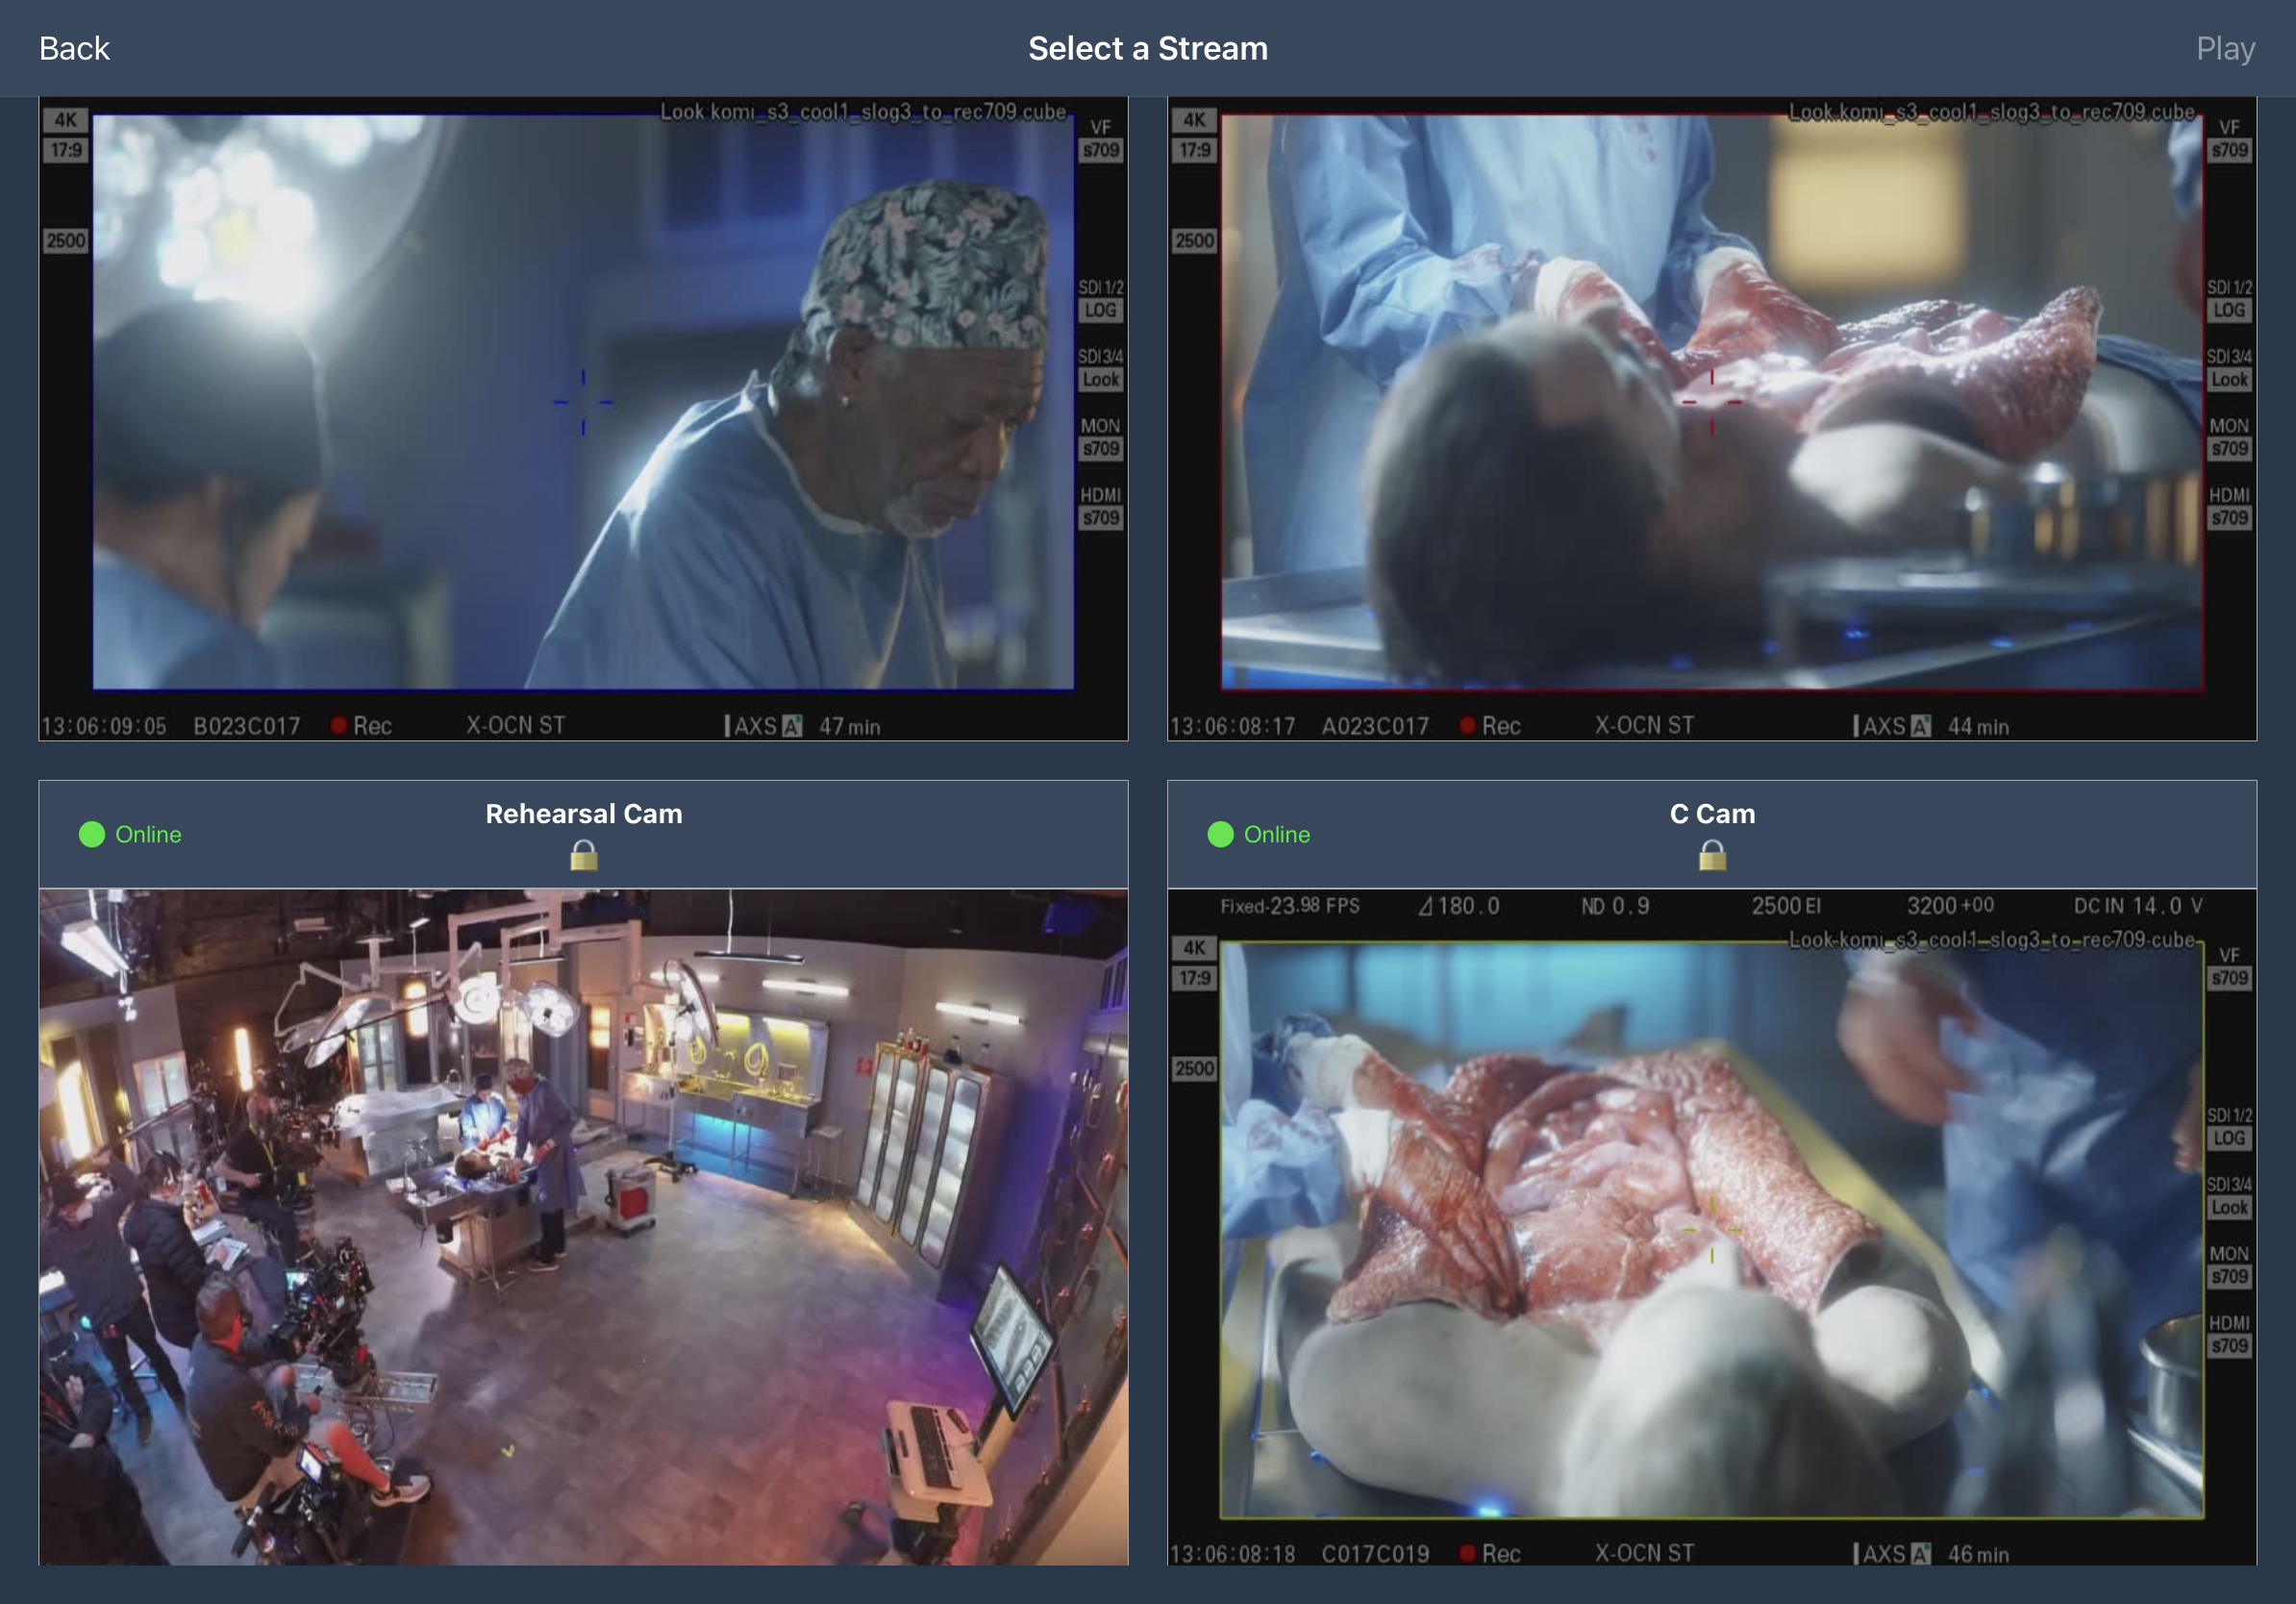2296x1604 pixels.
Task: Click the AXS A media icon showing 47 min
Action: click(x=791, y=726)
